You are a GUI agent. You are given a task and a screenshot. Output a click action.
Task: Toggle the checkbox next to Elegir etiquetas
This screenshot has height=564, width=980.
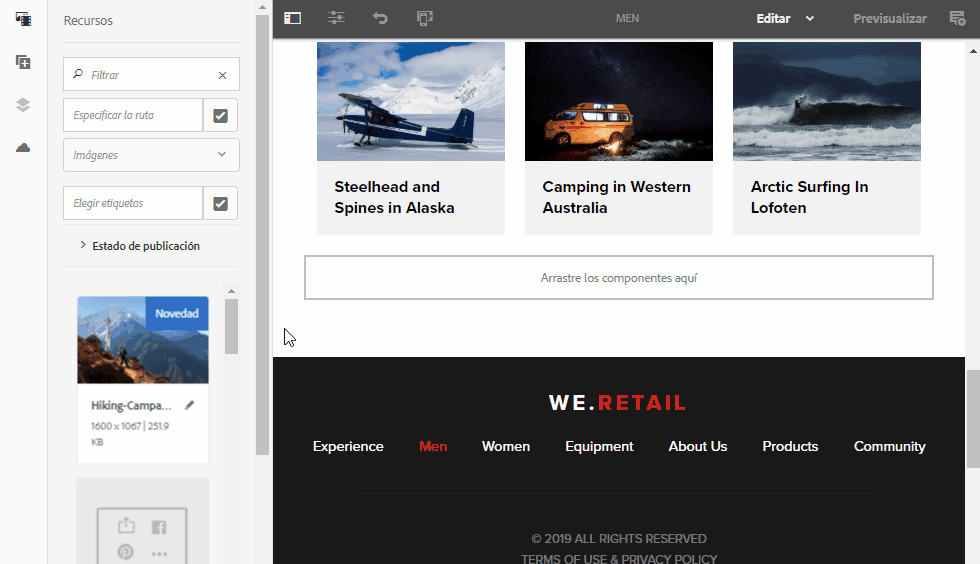(221, 204)
